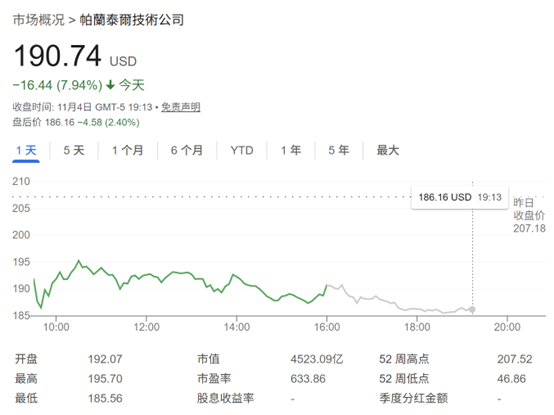Click the gray chart marker dot at 19:13
The width and height of the screenshot is (554, 415).
pyautogui.click(x=472, y=310)
